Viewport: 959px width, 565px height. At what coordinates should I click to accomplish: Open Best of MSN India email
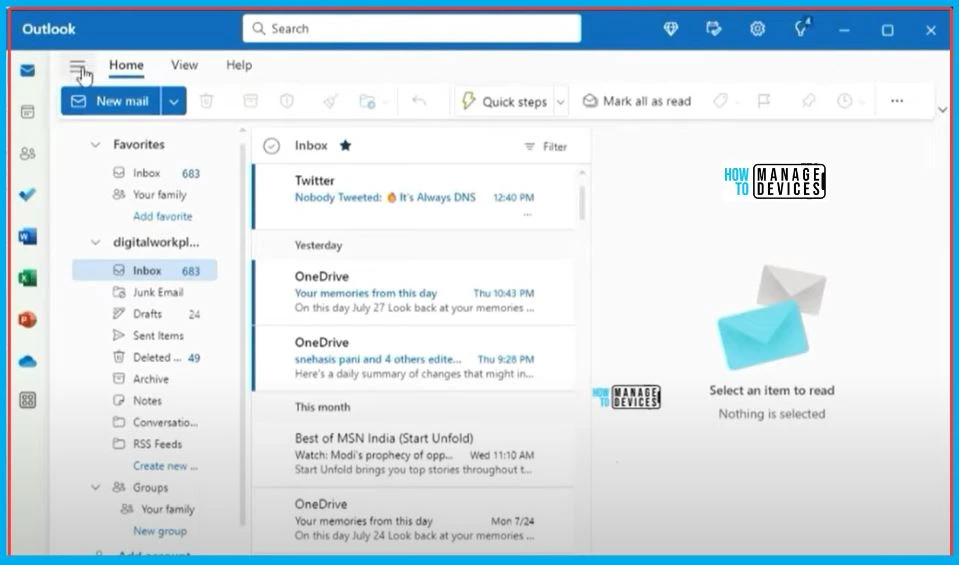414,454
